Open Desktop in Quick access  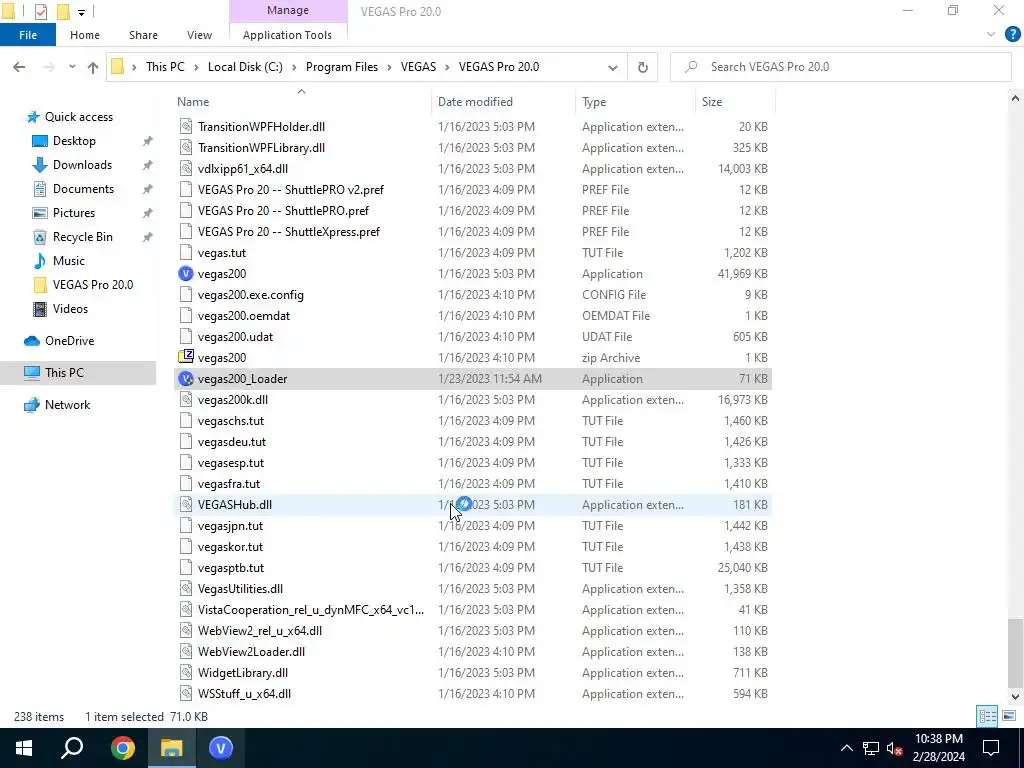(x=74, y=141)
